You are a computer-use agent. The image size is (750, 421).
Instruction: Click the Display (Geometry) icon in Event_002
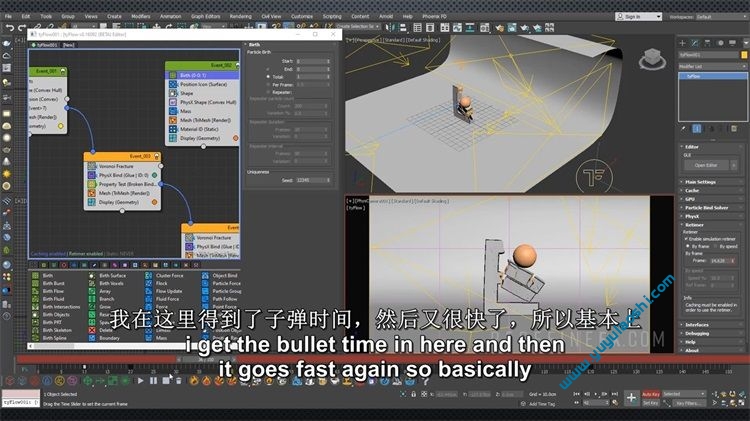click(x=173, y=138)
